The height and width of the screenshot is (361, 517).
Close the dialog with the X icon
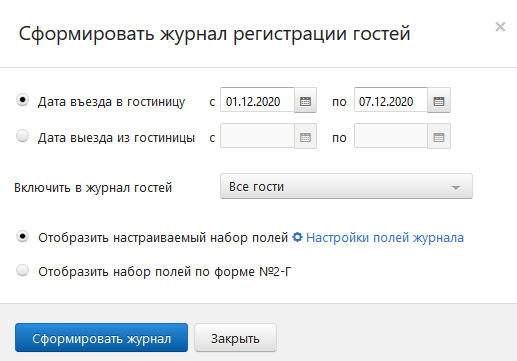tap(500, 27)
